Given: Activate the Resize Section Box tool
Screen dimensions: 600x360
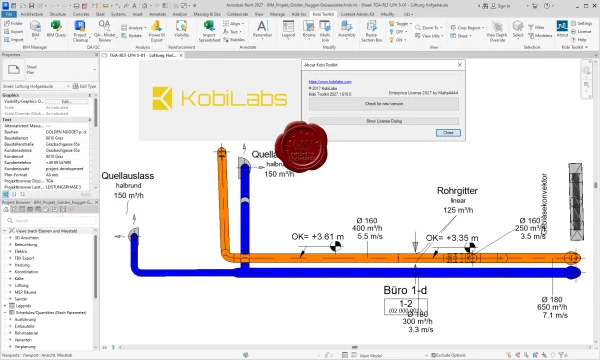Looking at the screenshot, I should tap(371, 31).
